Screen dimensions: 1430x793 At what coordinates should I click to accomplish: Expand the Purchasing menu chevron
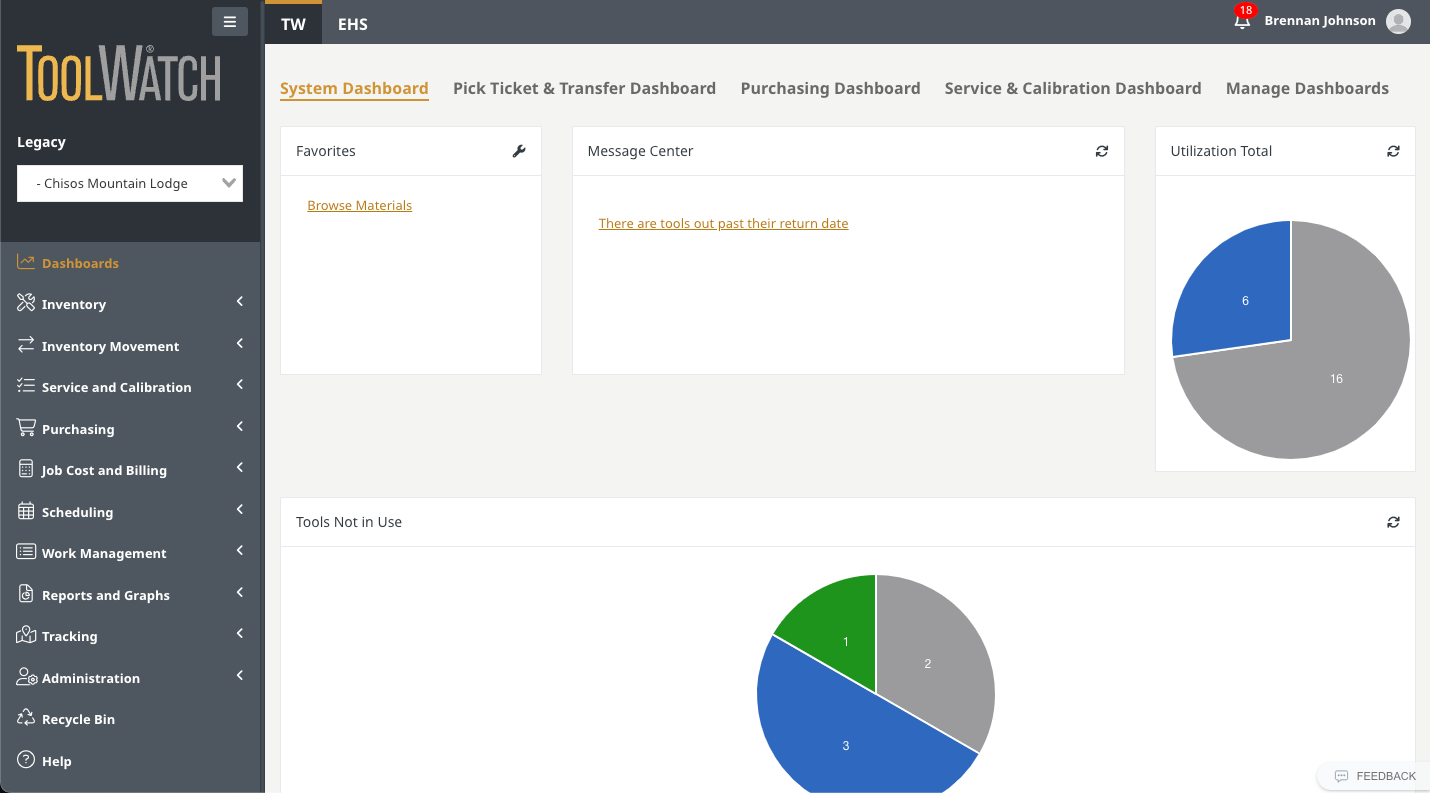coord(240,427)
